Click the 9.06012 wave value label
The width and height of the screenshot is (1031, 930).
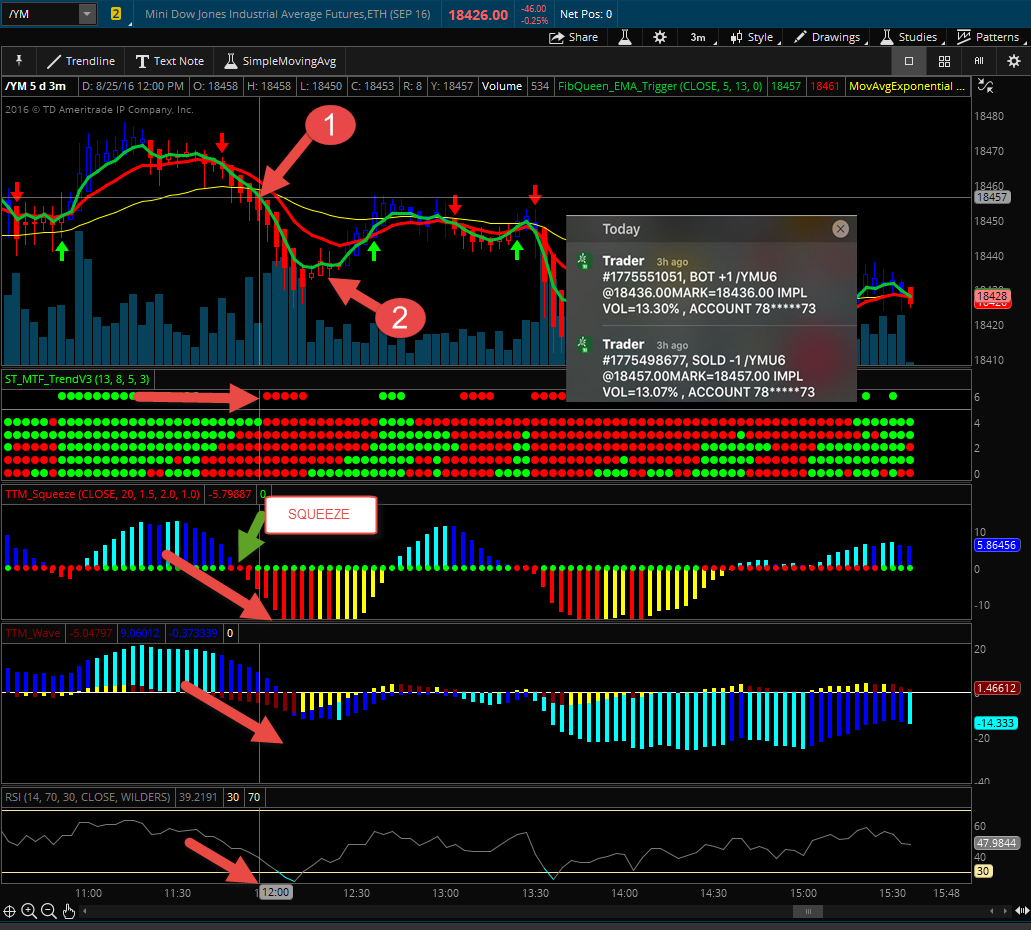pos(140,633)
